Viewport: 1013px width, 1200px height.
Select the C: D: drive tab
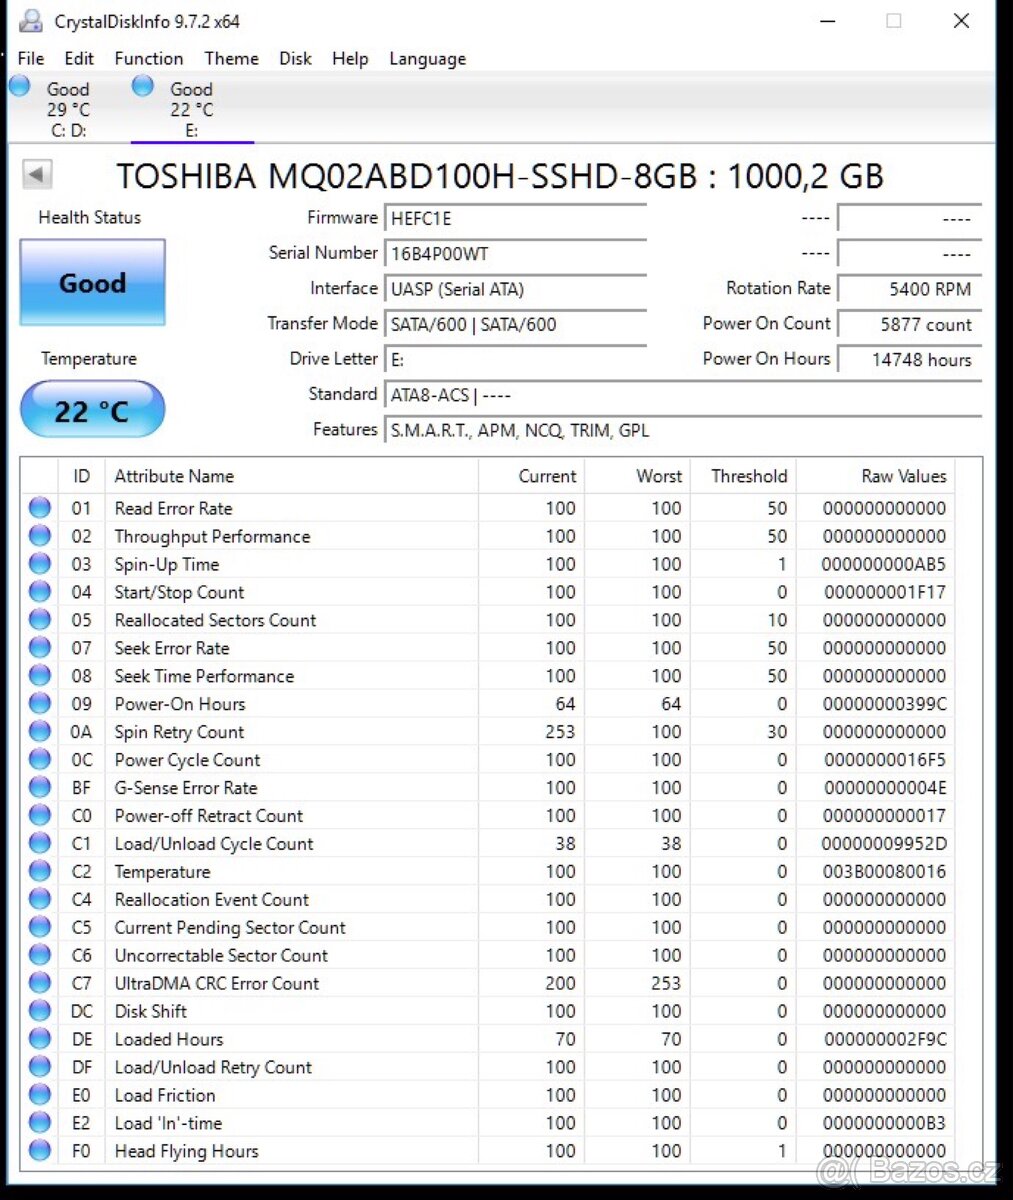(68, 109)
